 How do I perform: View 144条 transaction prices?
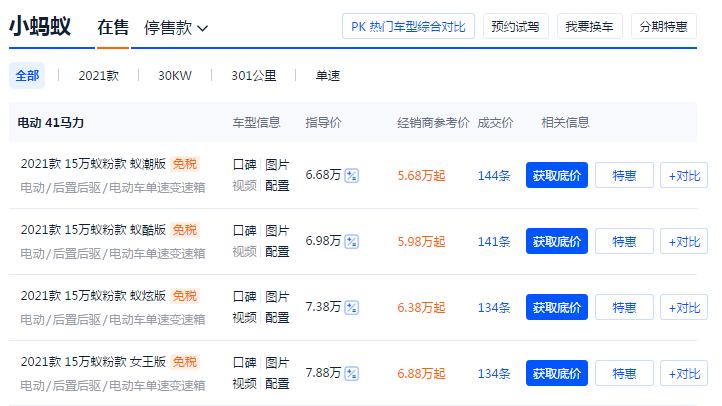click(x=494, y=175)
